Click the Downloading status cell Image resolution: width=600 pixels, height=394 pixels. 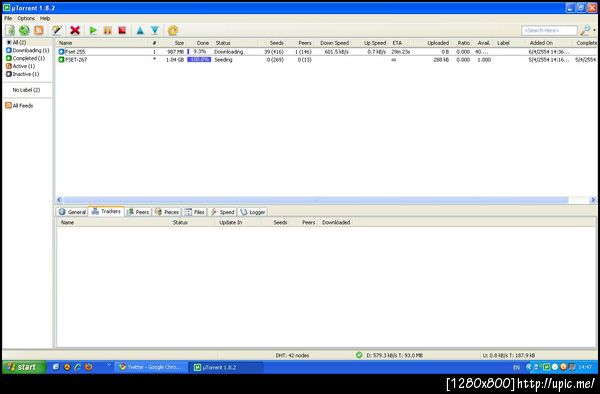pyautogui.click(x=228, y=52)
